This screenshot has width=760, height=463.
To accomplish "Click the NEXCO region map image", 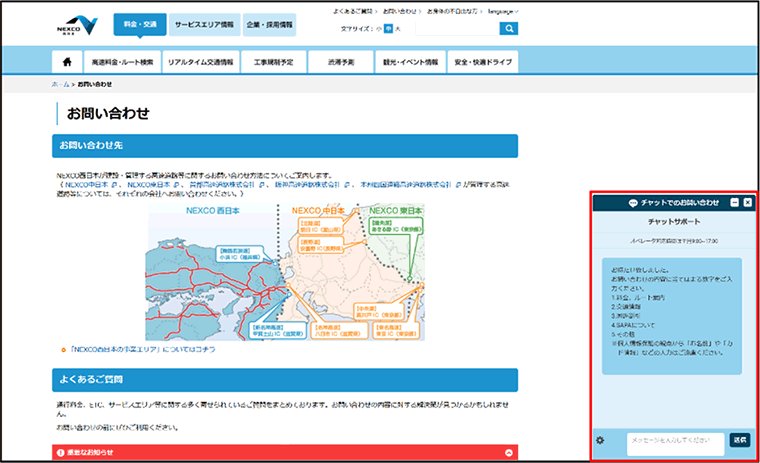I will (285, 271).
